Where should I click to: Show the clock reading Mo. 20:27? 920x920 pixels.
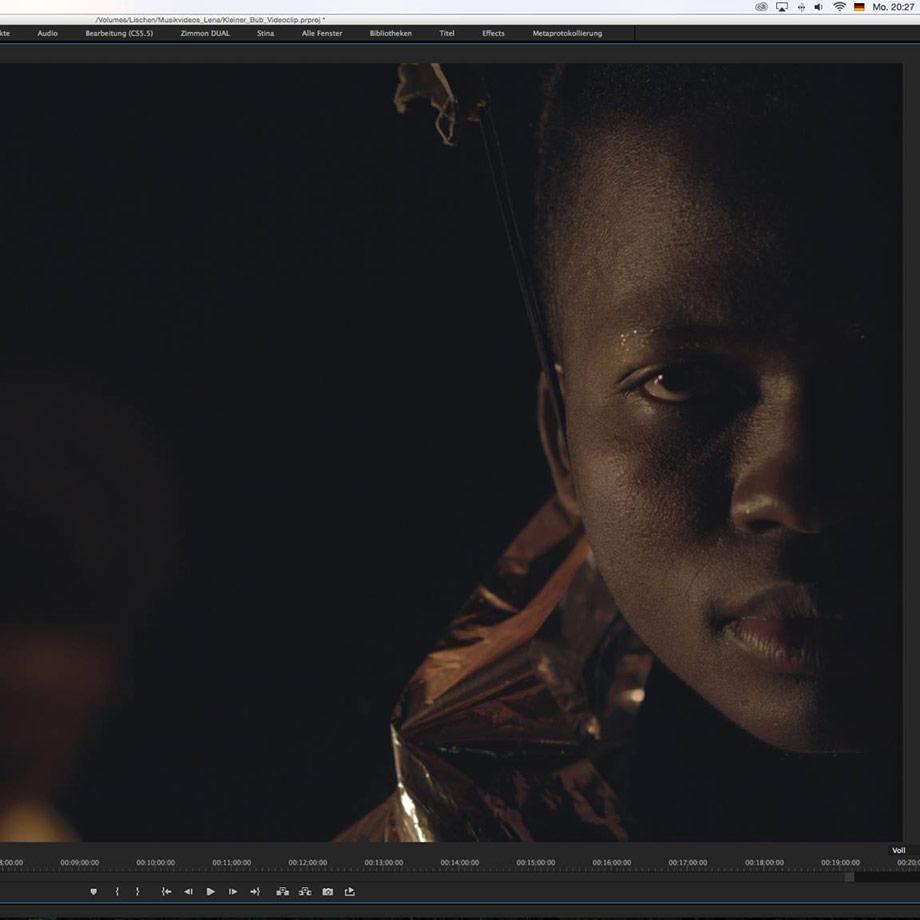[x=893, y=7]
